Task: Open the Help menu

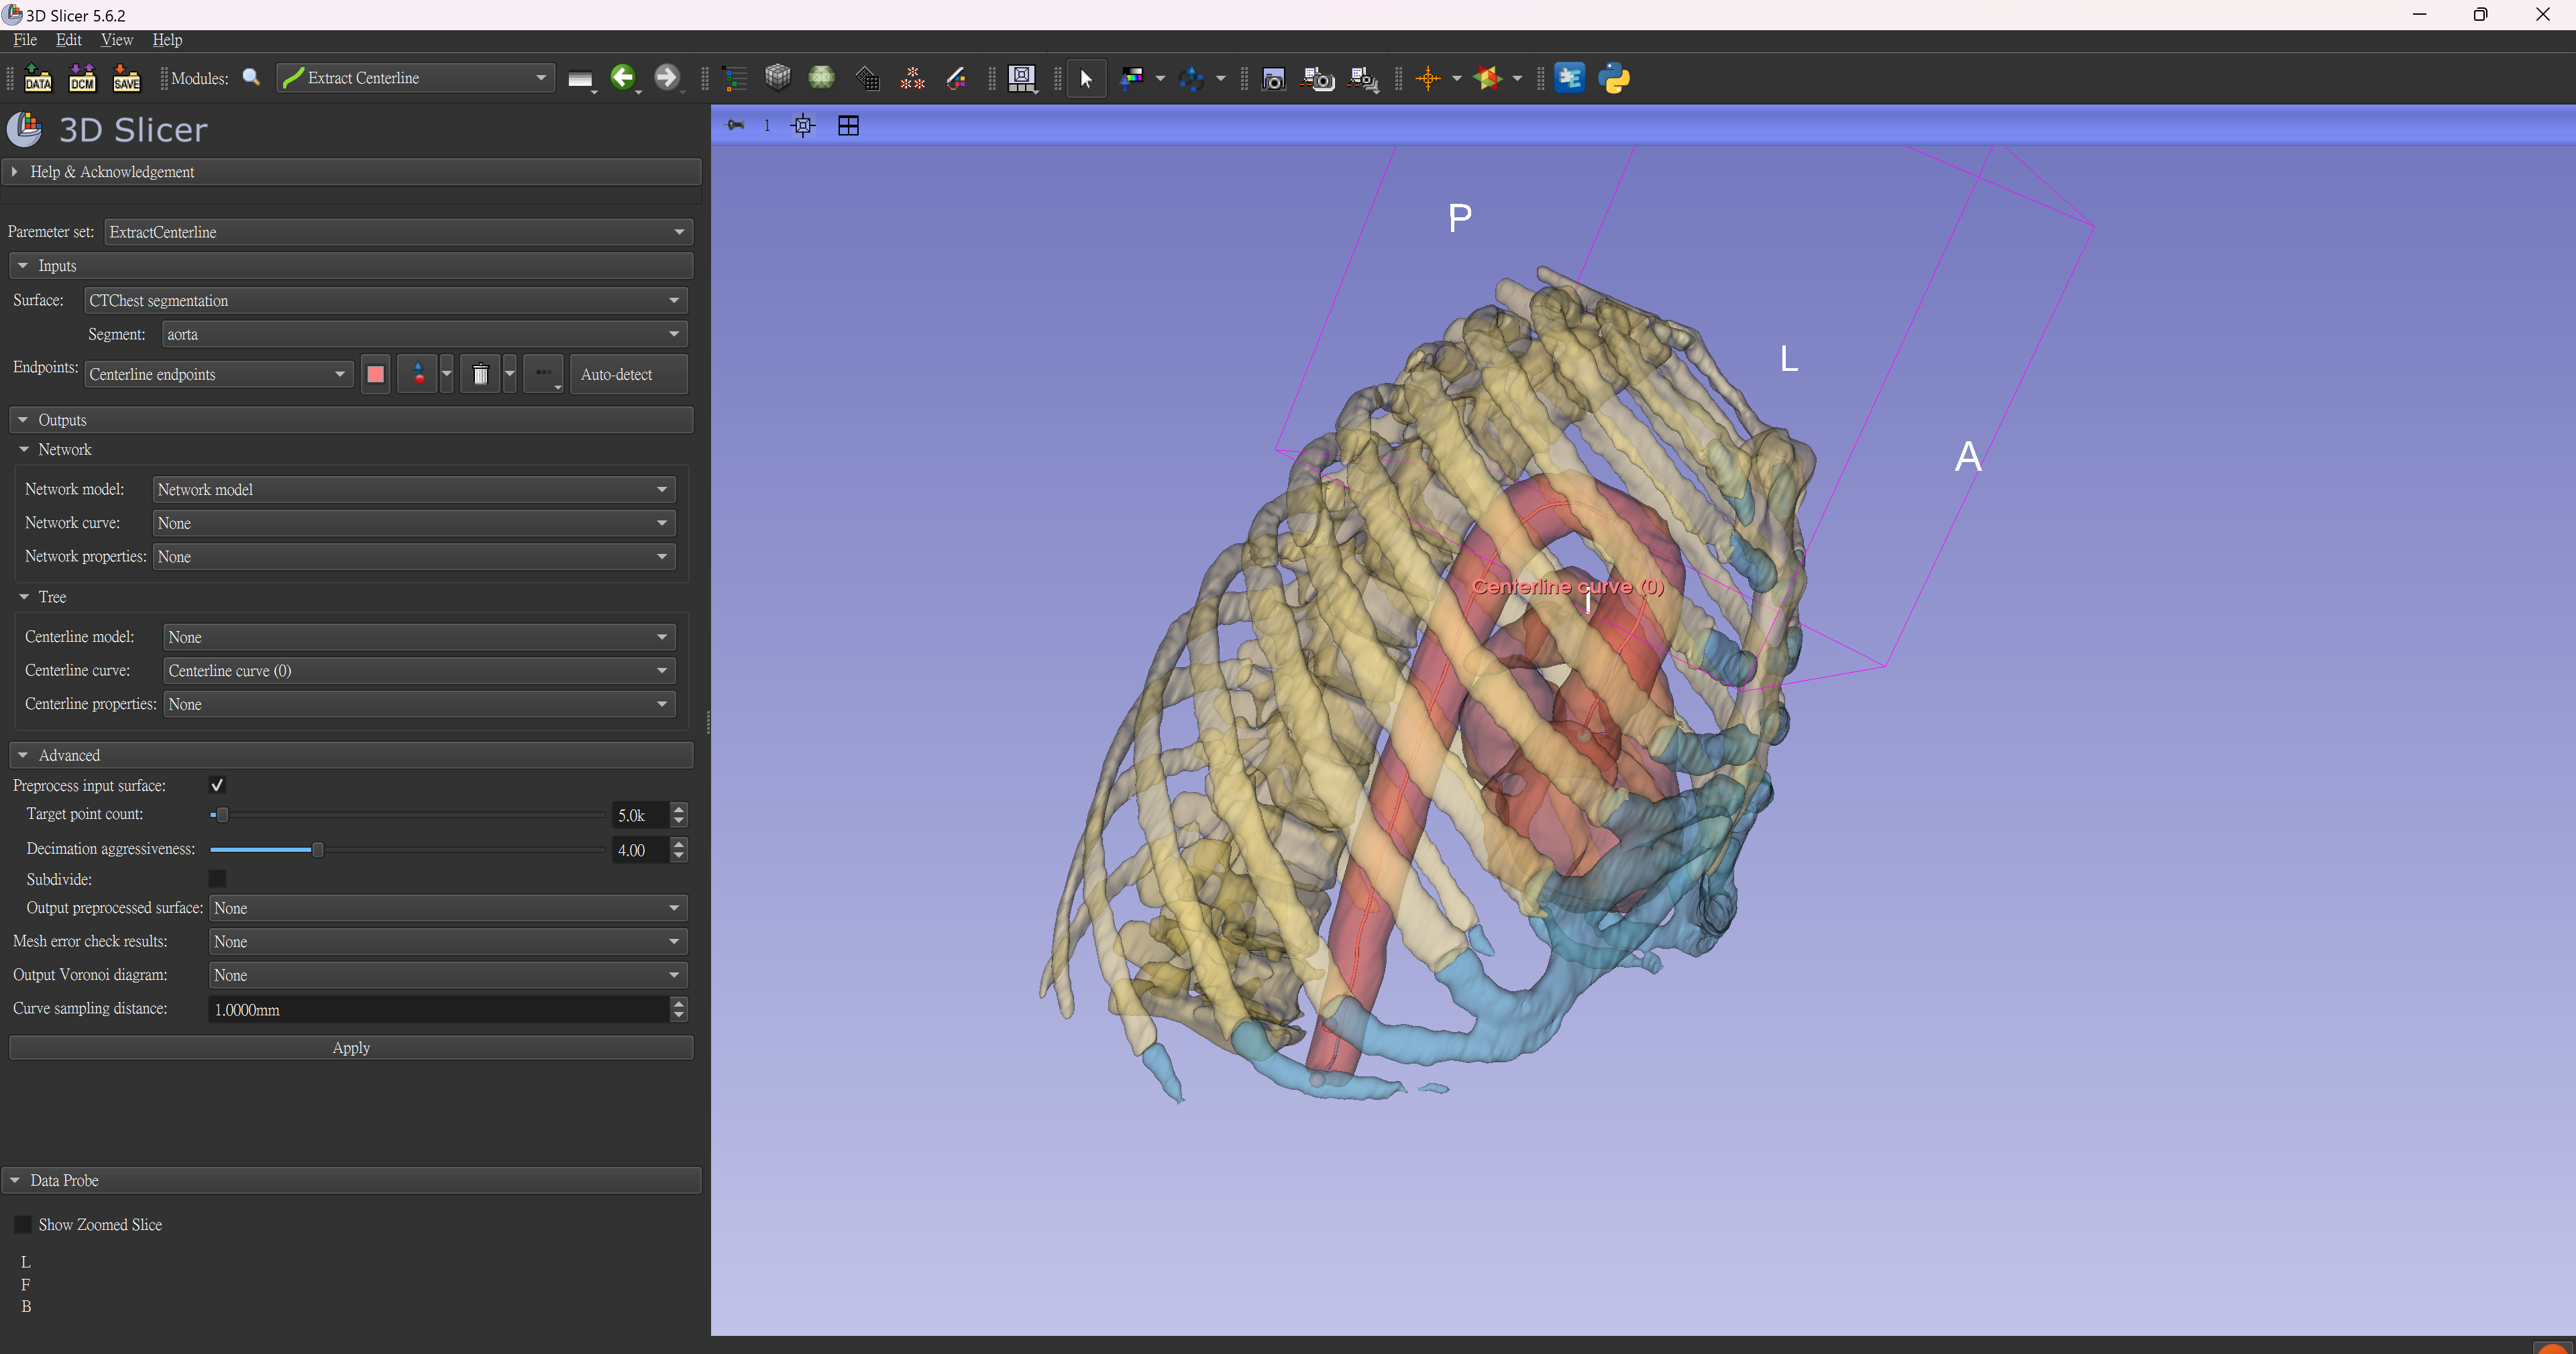Action: [x=167, y=40]
